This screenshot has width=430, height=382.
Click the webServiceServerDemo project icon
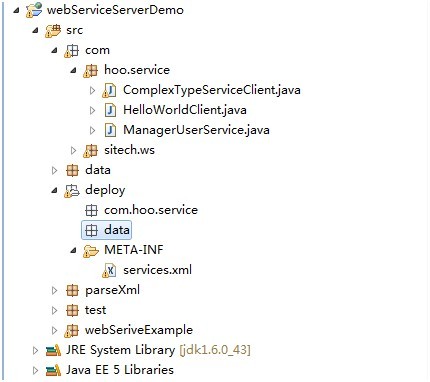pos(34,10)
